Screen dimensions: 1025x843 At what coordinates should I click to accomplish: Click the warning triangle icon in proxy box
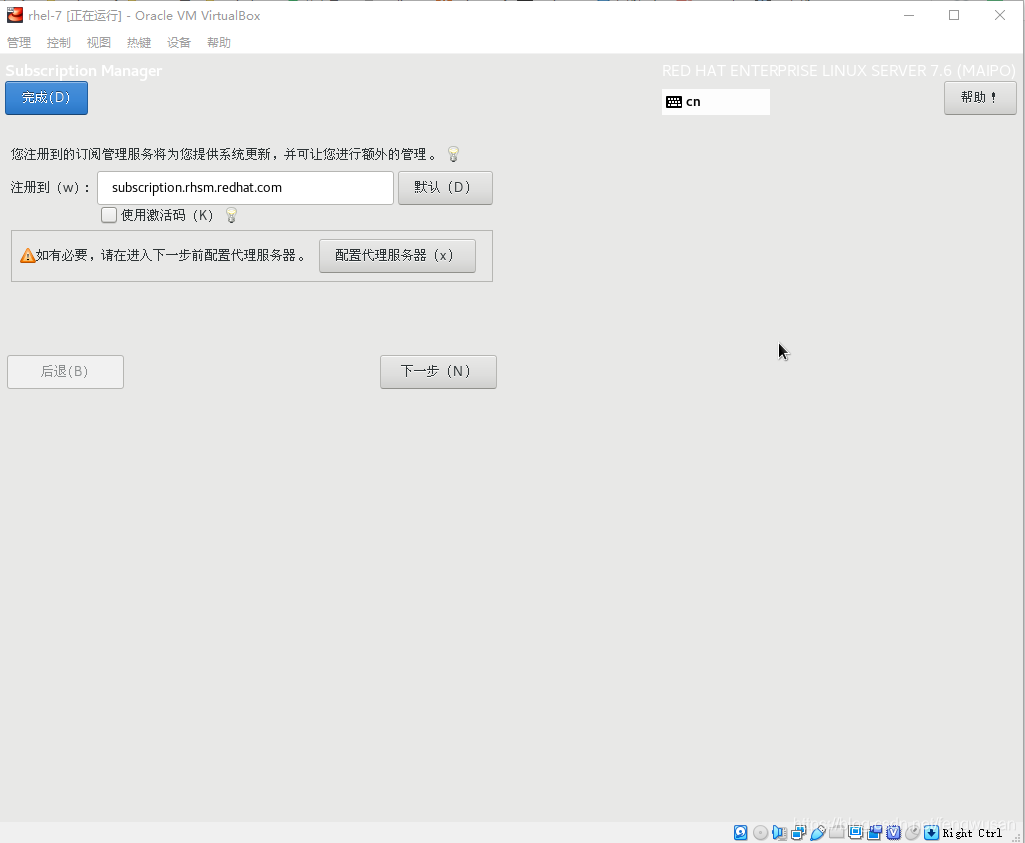[x=27, y=256]
